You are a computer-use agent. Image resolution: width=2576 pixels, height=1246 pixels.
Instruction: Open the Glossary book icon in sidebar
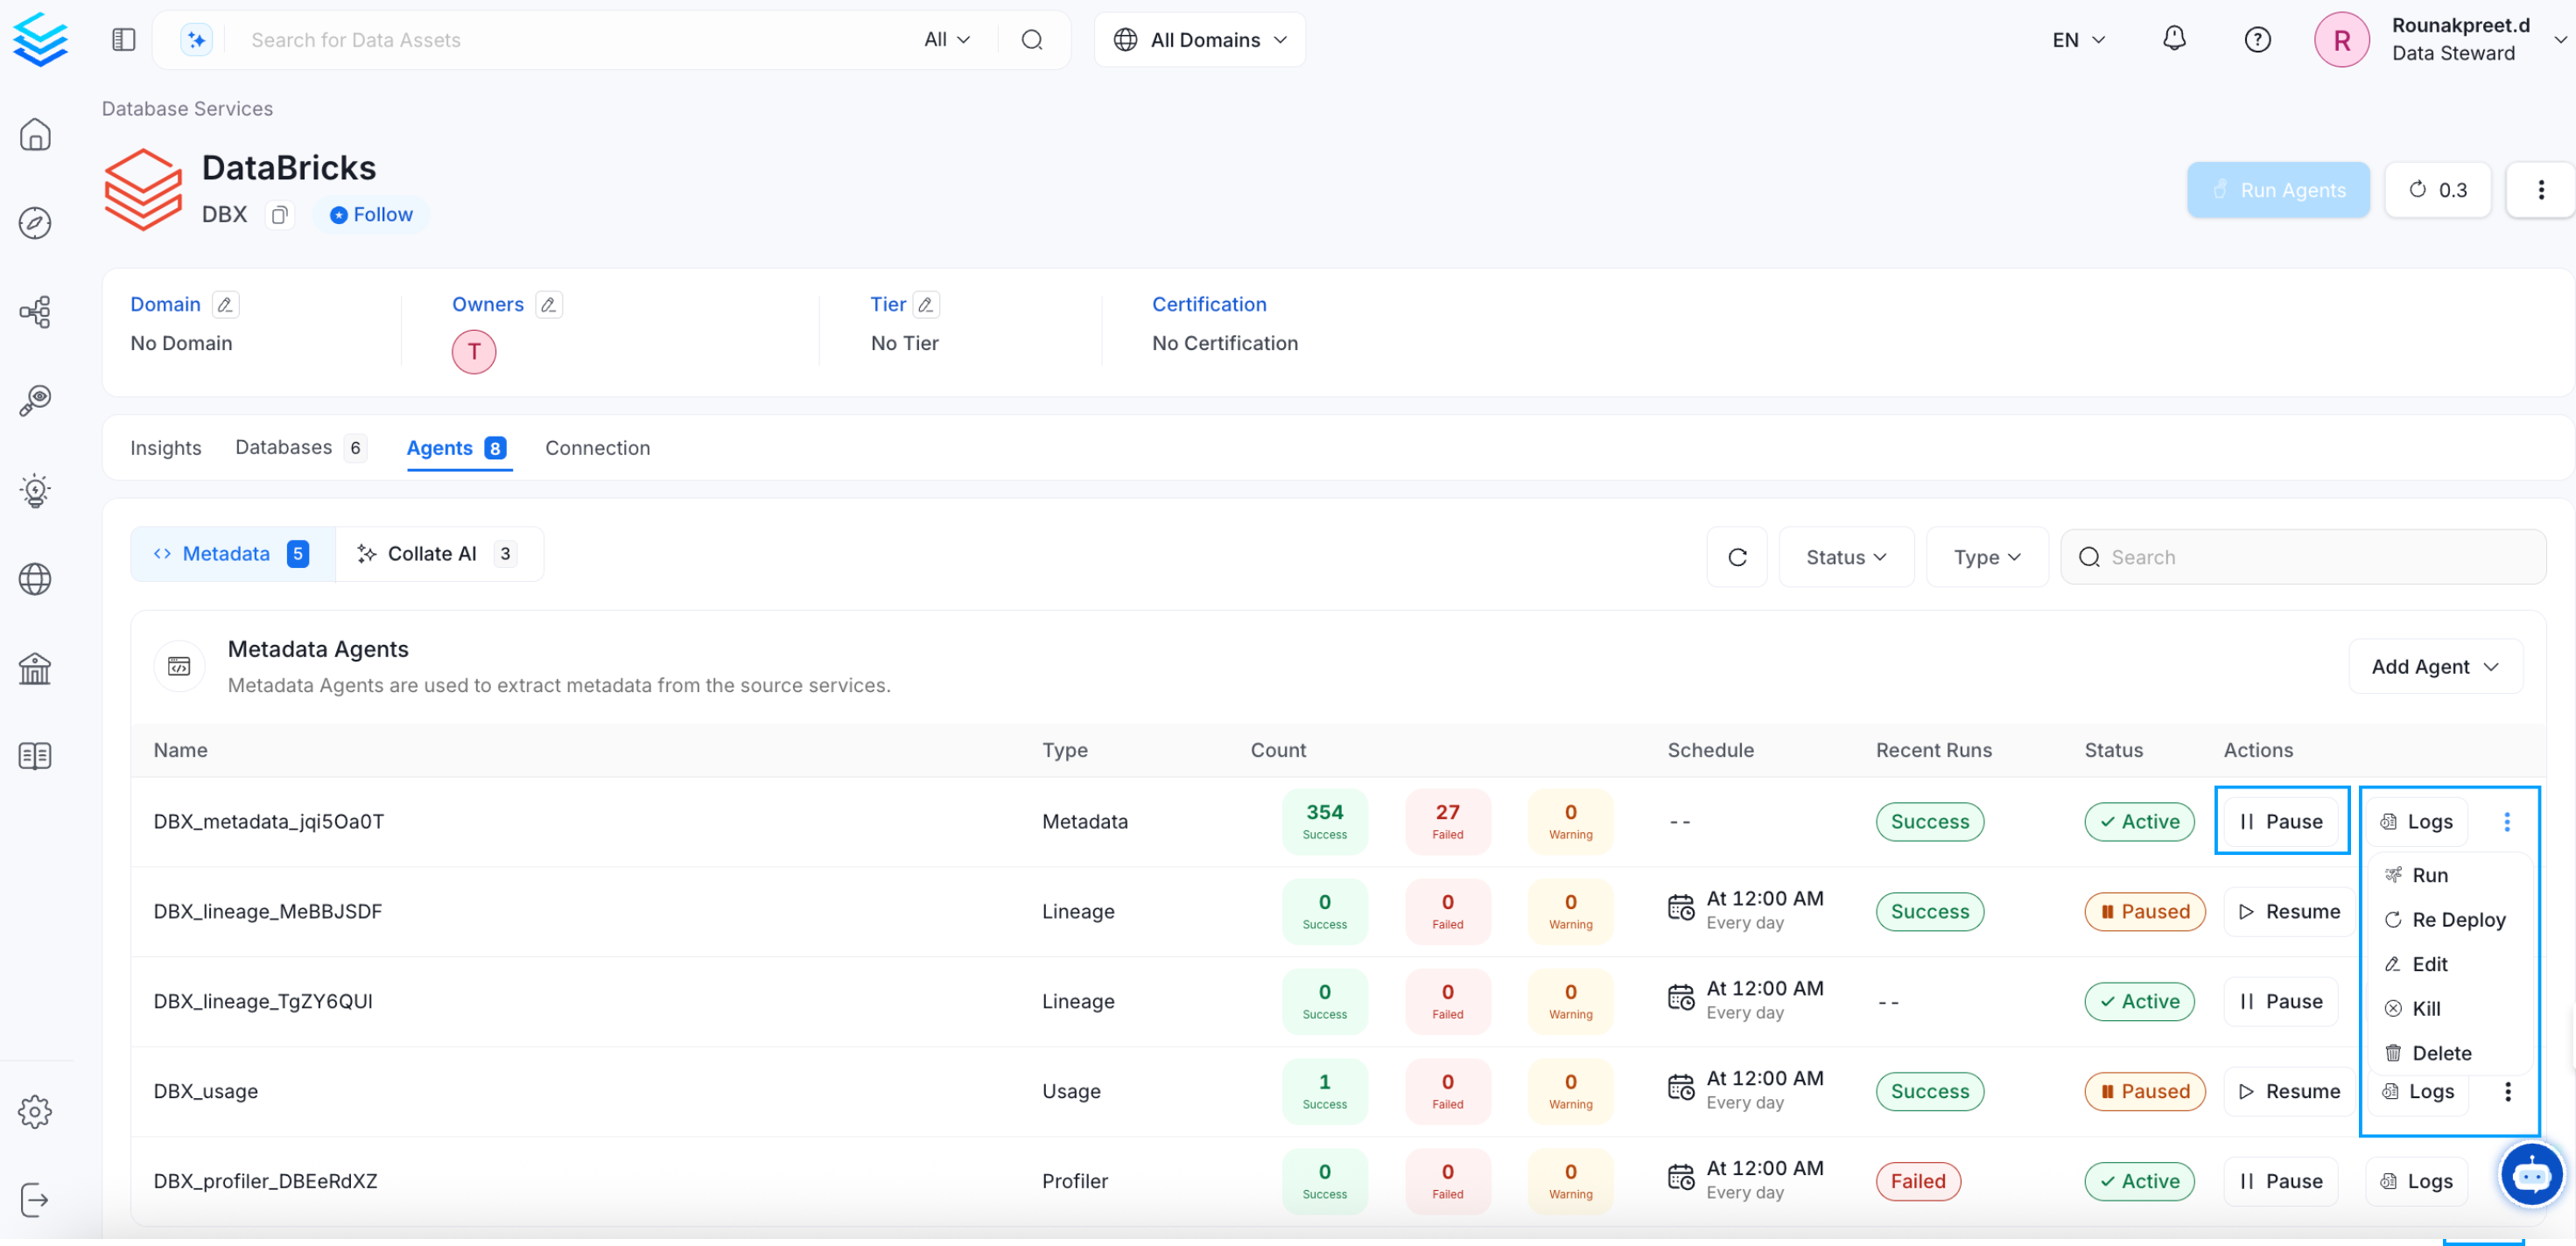click(35, 756)
